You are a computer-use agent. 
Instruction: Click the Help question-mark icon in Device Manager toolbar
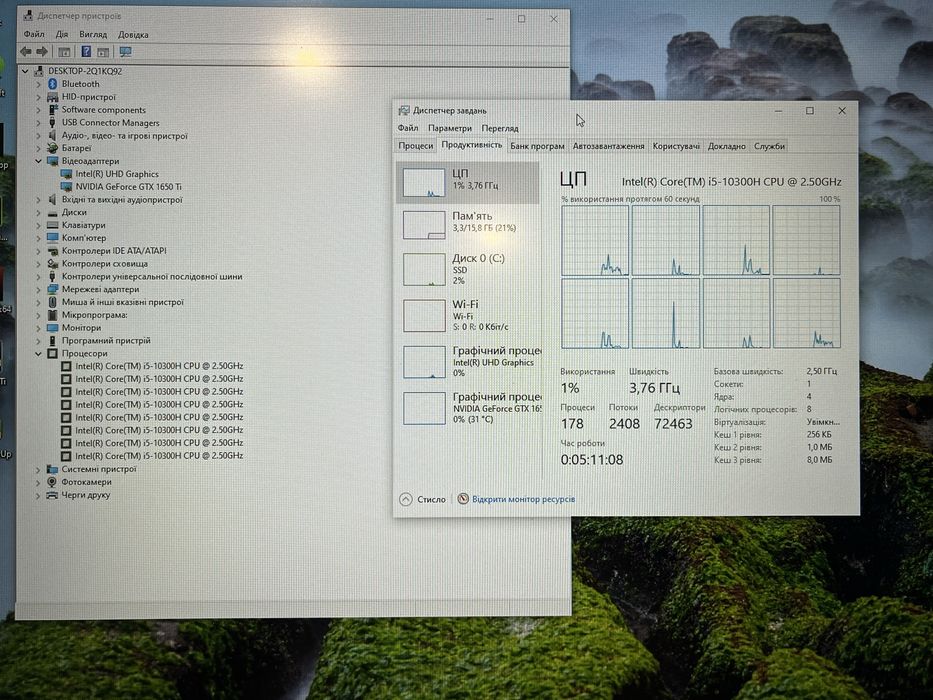click(x=86, y=52)
